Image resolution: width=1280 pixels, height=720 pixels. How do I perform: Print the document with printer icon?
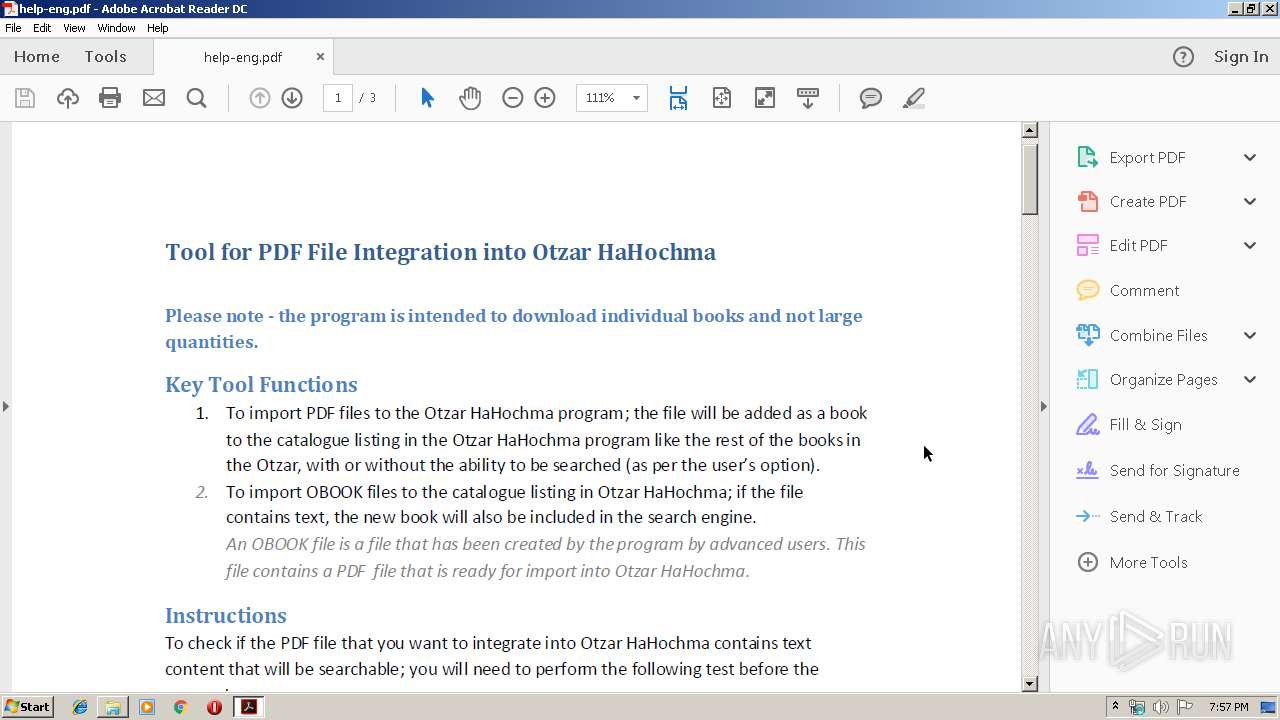click(x=110, y=98)
